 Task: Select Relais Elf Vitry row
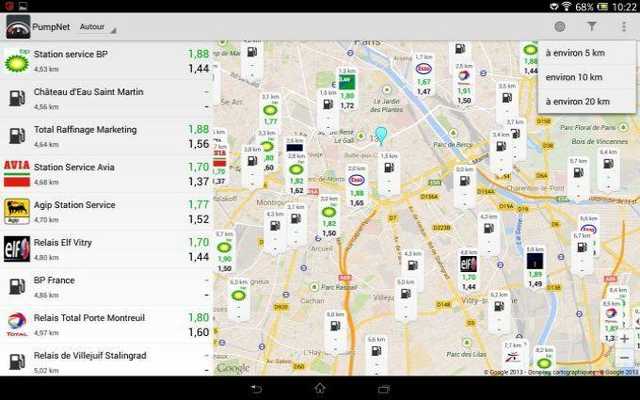(107, 249)
